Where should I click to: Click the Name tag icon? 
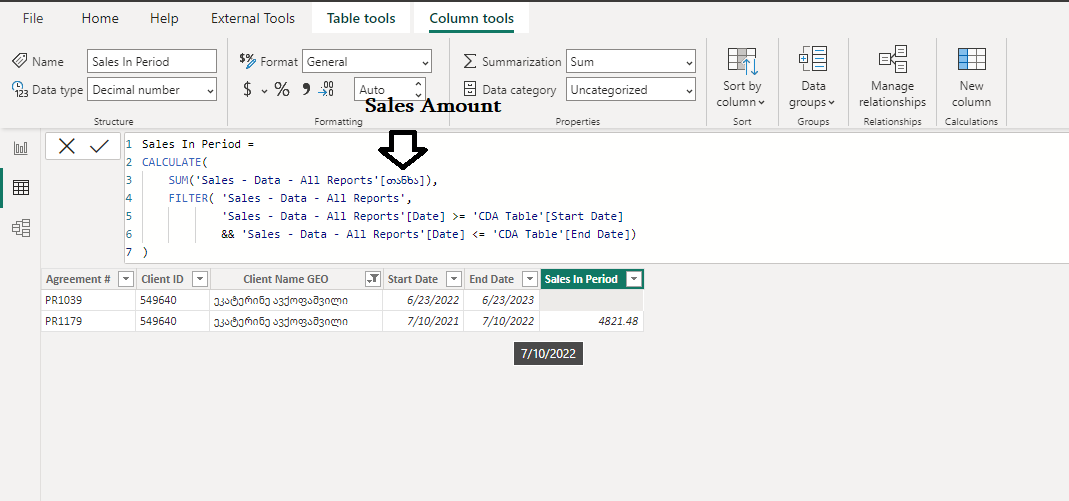pyautogui.click(x=20, y=61)
